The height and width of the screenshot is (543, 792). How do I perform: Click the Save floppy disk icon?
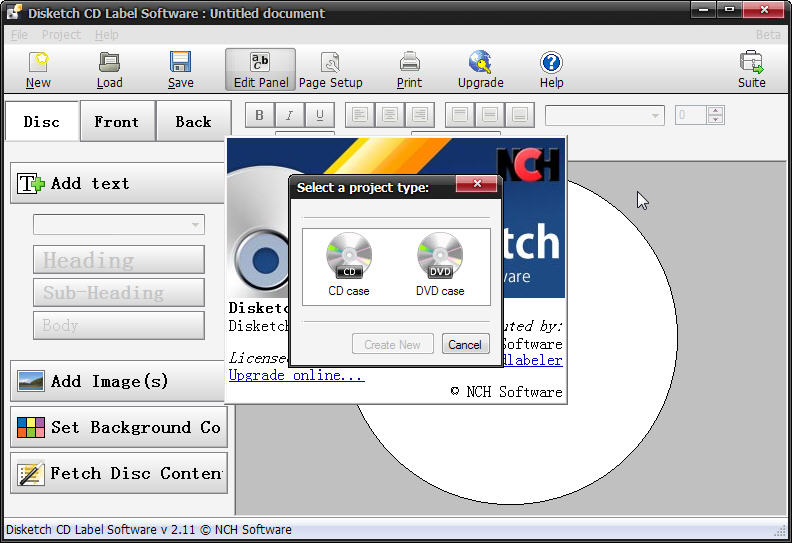coord(181,69)
